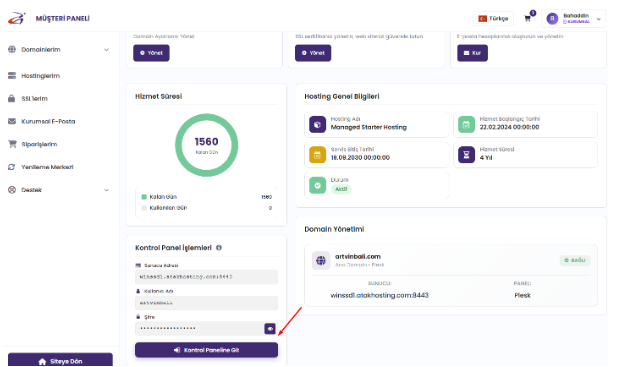Click lifebuoy icon next to Destek
The height and width of the screenshot is (367, 619).
point(12,190)
